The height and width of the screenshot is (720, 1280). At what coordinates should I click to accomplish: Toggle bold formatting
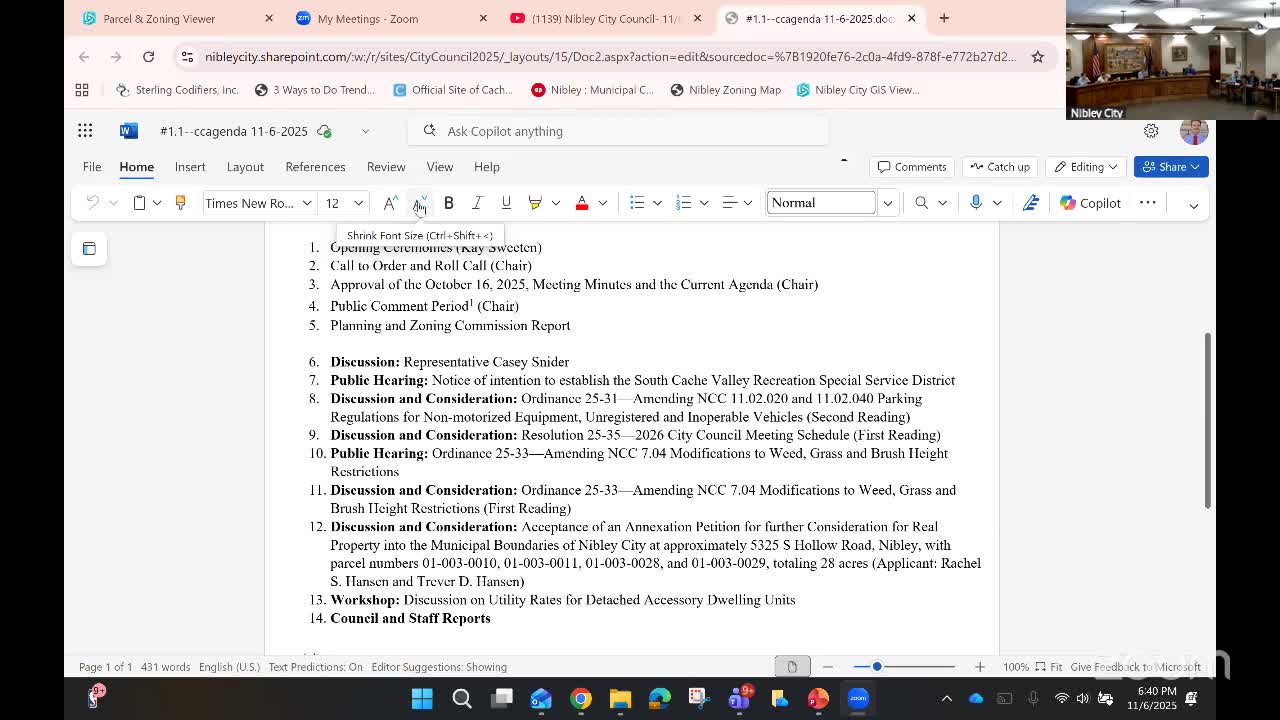(x=449, y=203)
